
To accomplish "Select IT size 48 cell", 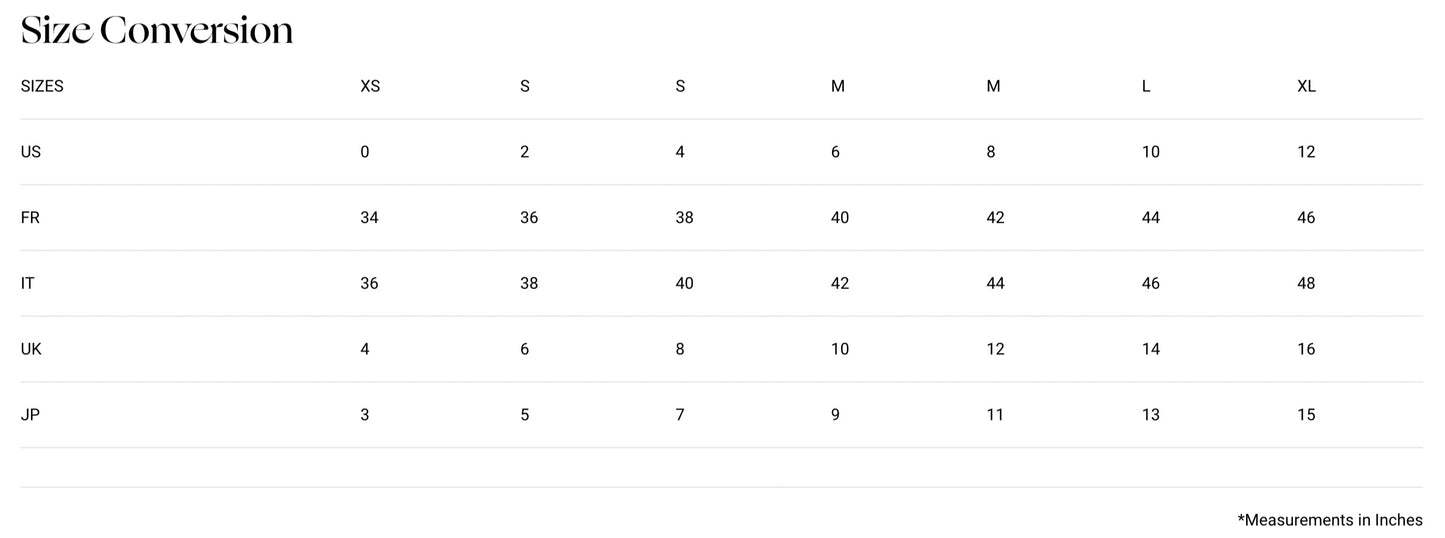I will click(x=1306, y=283).
